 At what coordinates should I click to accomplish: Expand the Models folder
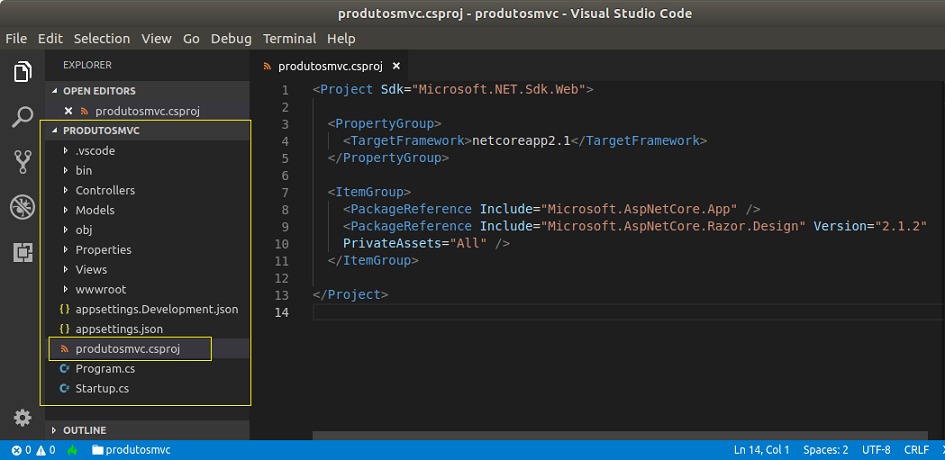coord(66,210)
